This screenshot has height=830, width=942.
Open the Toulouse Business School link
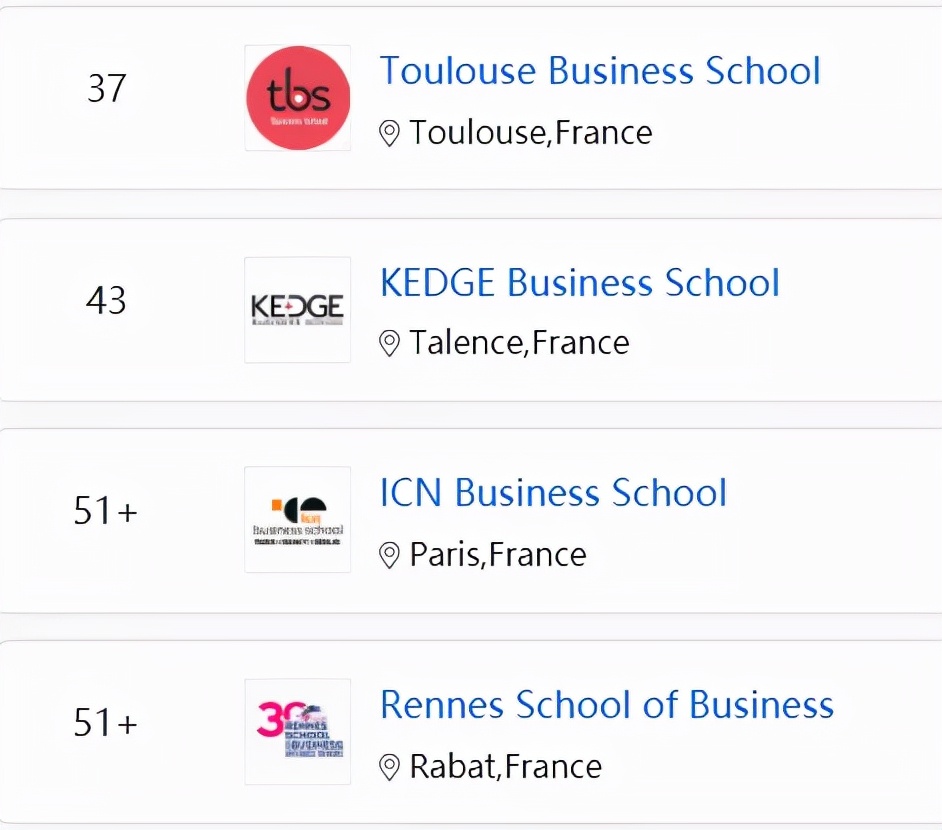click(600, 71)
